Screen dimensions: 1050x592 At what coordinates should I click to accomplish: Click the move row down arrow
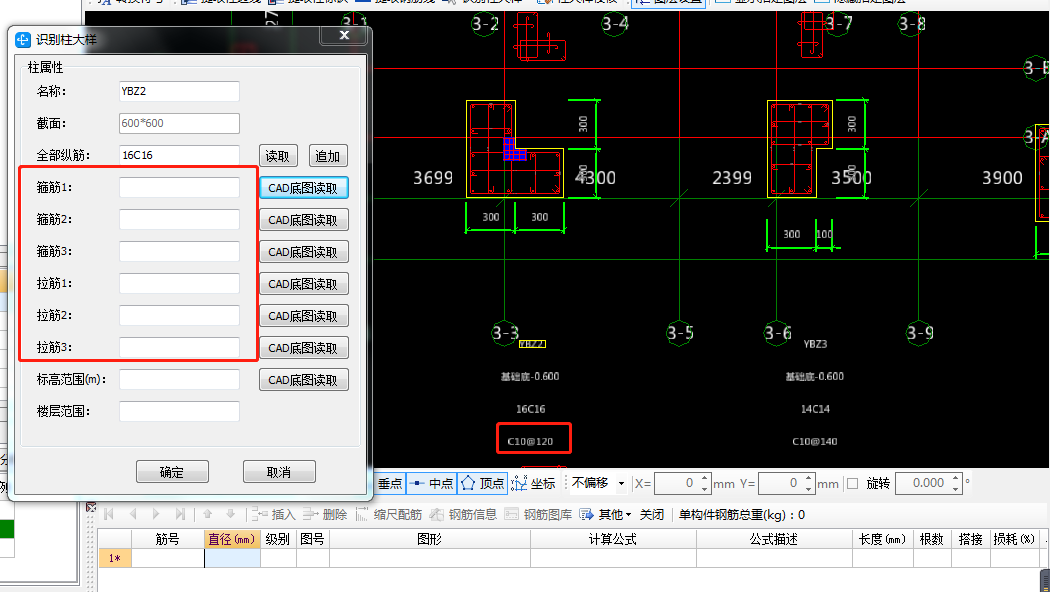(230, 514)
